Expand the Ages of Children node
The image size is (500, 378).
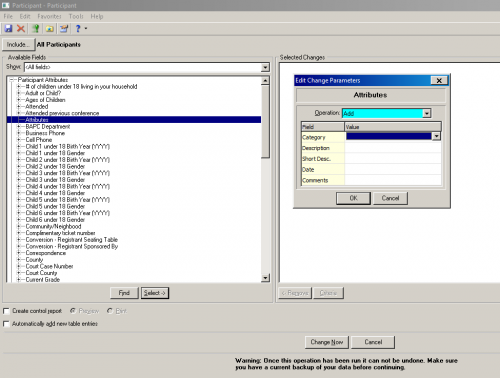pos(19,100)
